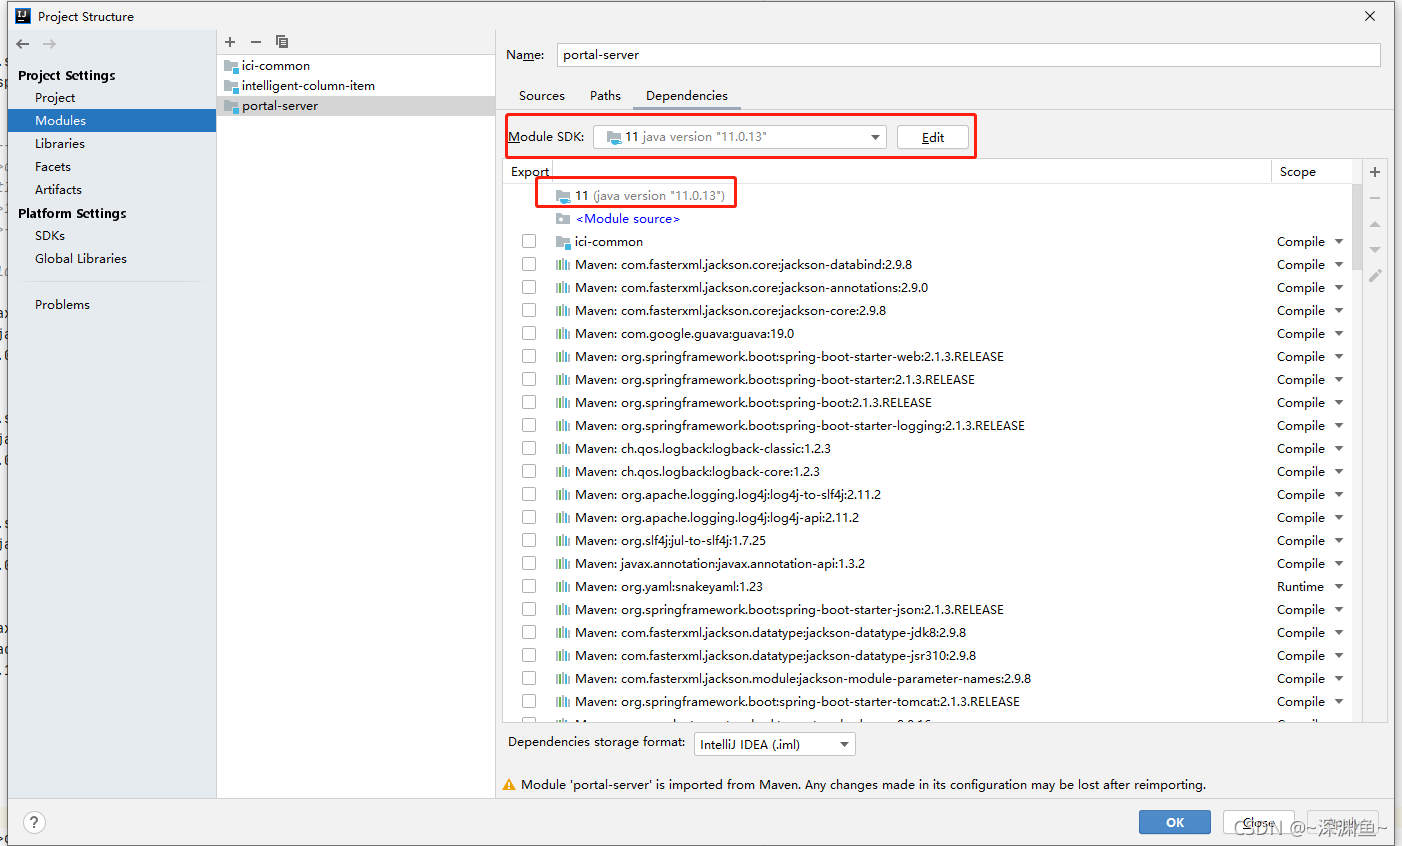The height and width of the screenshot is (846, 1402).
Task: Open help with question mark icon
Action: [34, 822]
